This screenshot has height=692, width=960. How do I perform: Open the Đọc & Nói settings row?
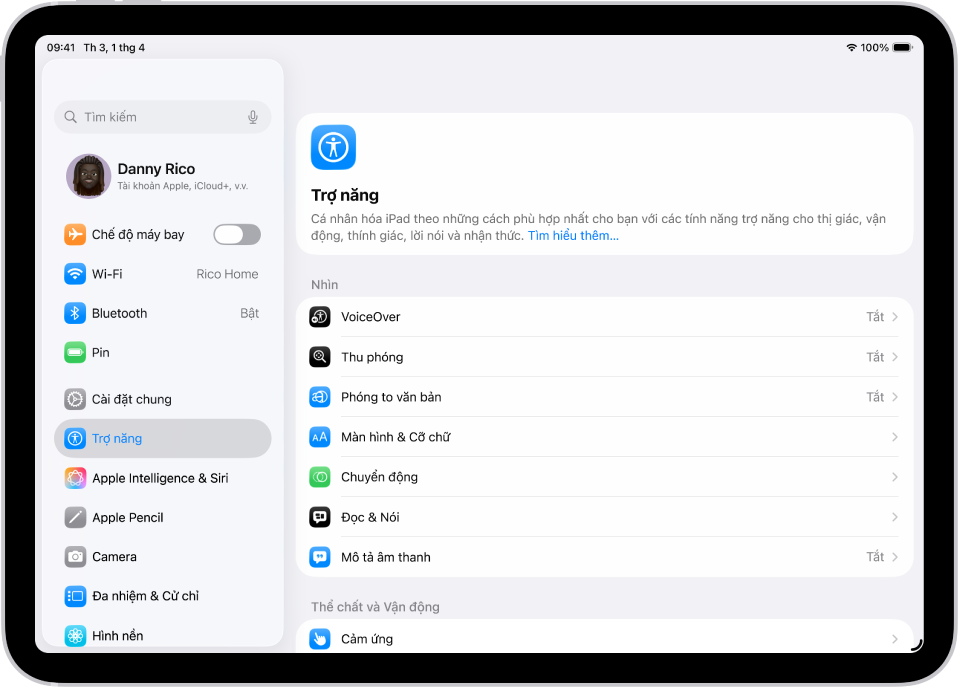(604, 517)
